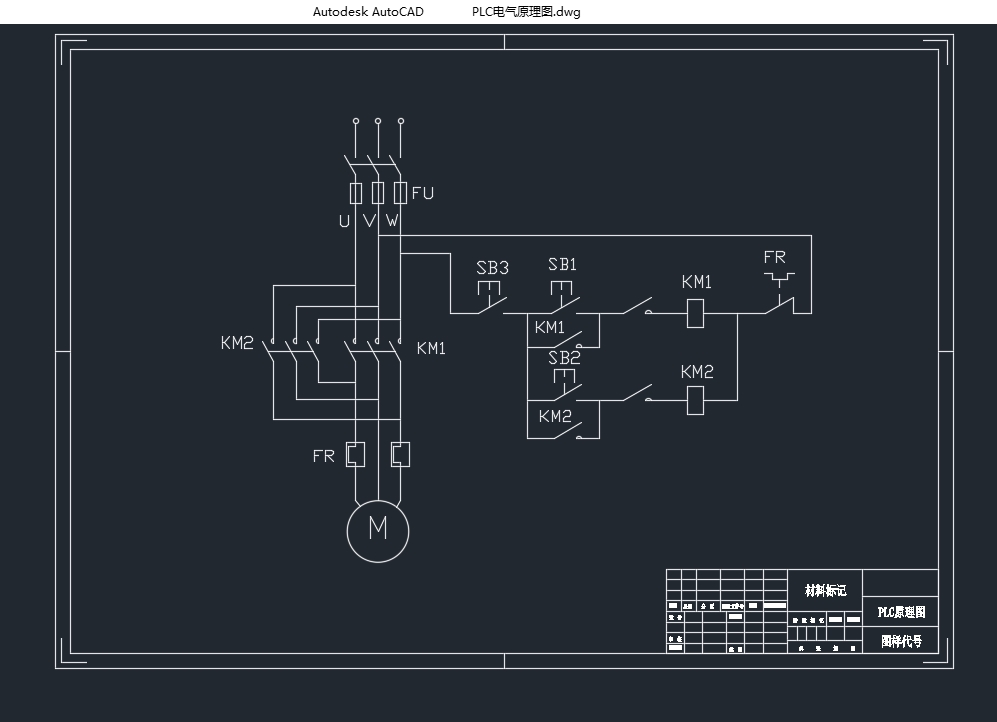This screenshot has width=997, height=722.
Task: Select the W phase label
Action: [x=392, y=221]
